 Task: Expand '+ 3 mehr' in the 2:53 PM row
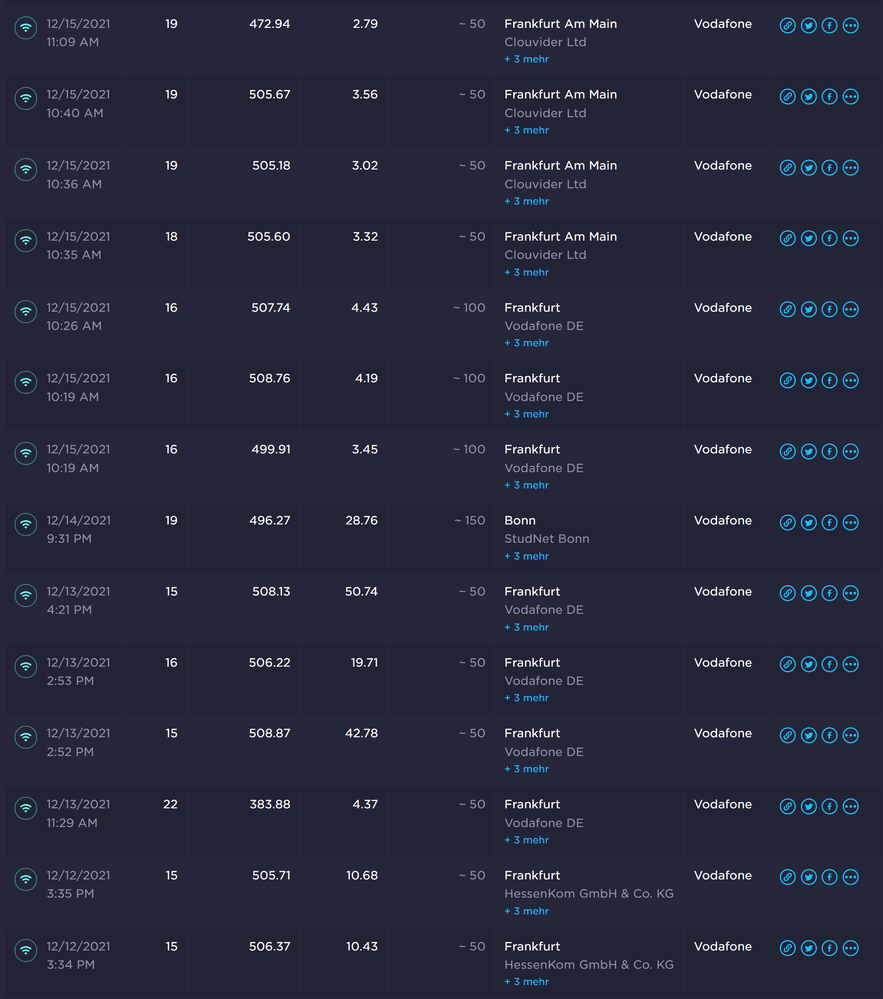tap(526, 698)
